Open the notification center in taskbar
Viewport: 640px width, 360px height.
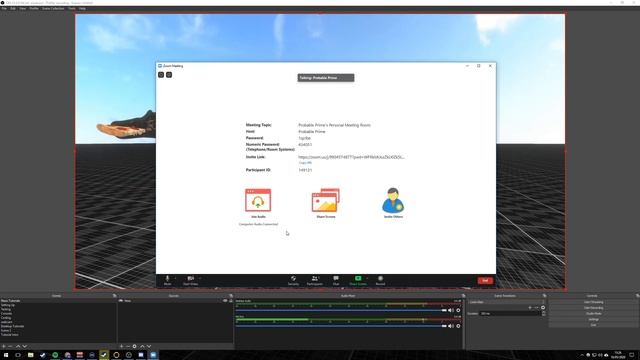point(632,355)
